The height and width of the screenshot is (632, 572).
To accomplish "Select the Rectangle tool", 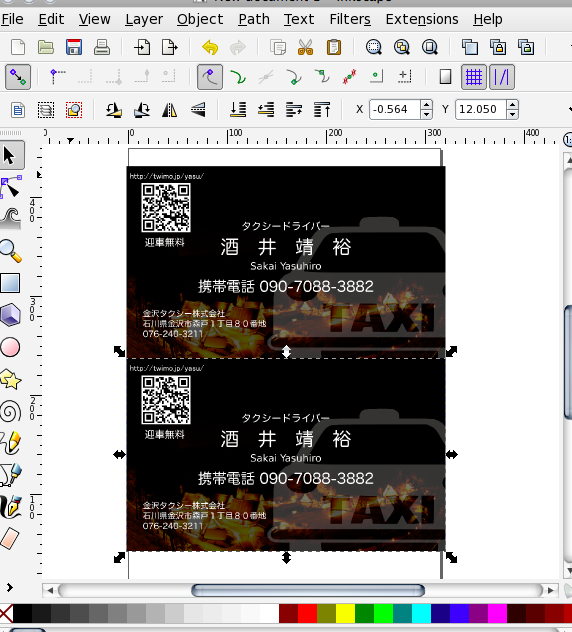I will pos(10,283).
